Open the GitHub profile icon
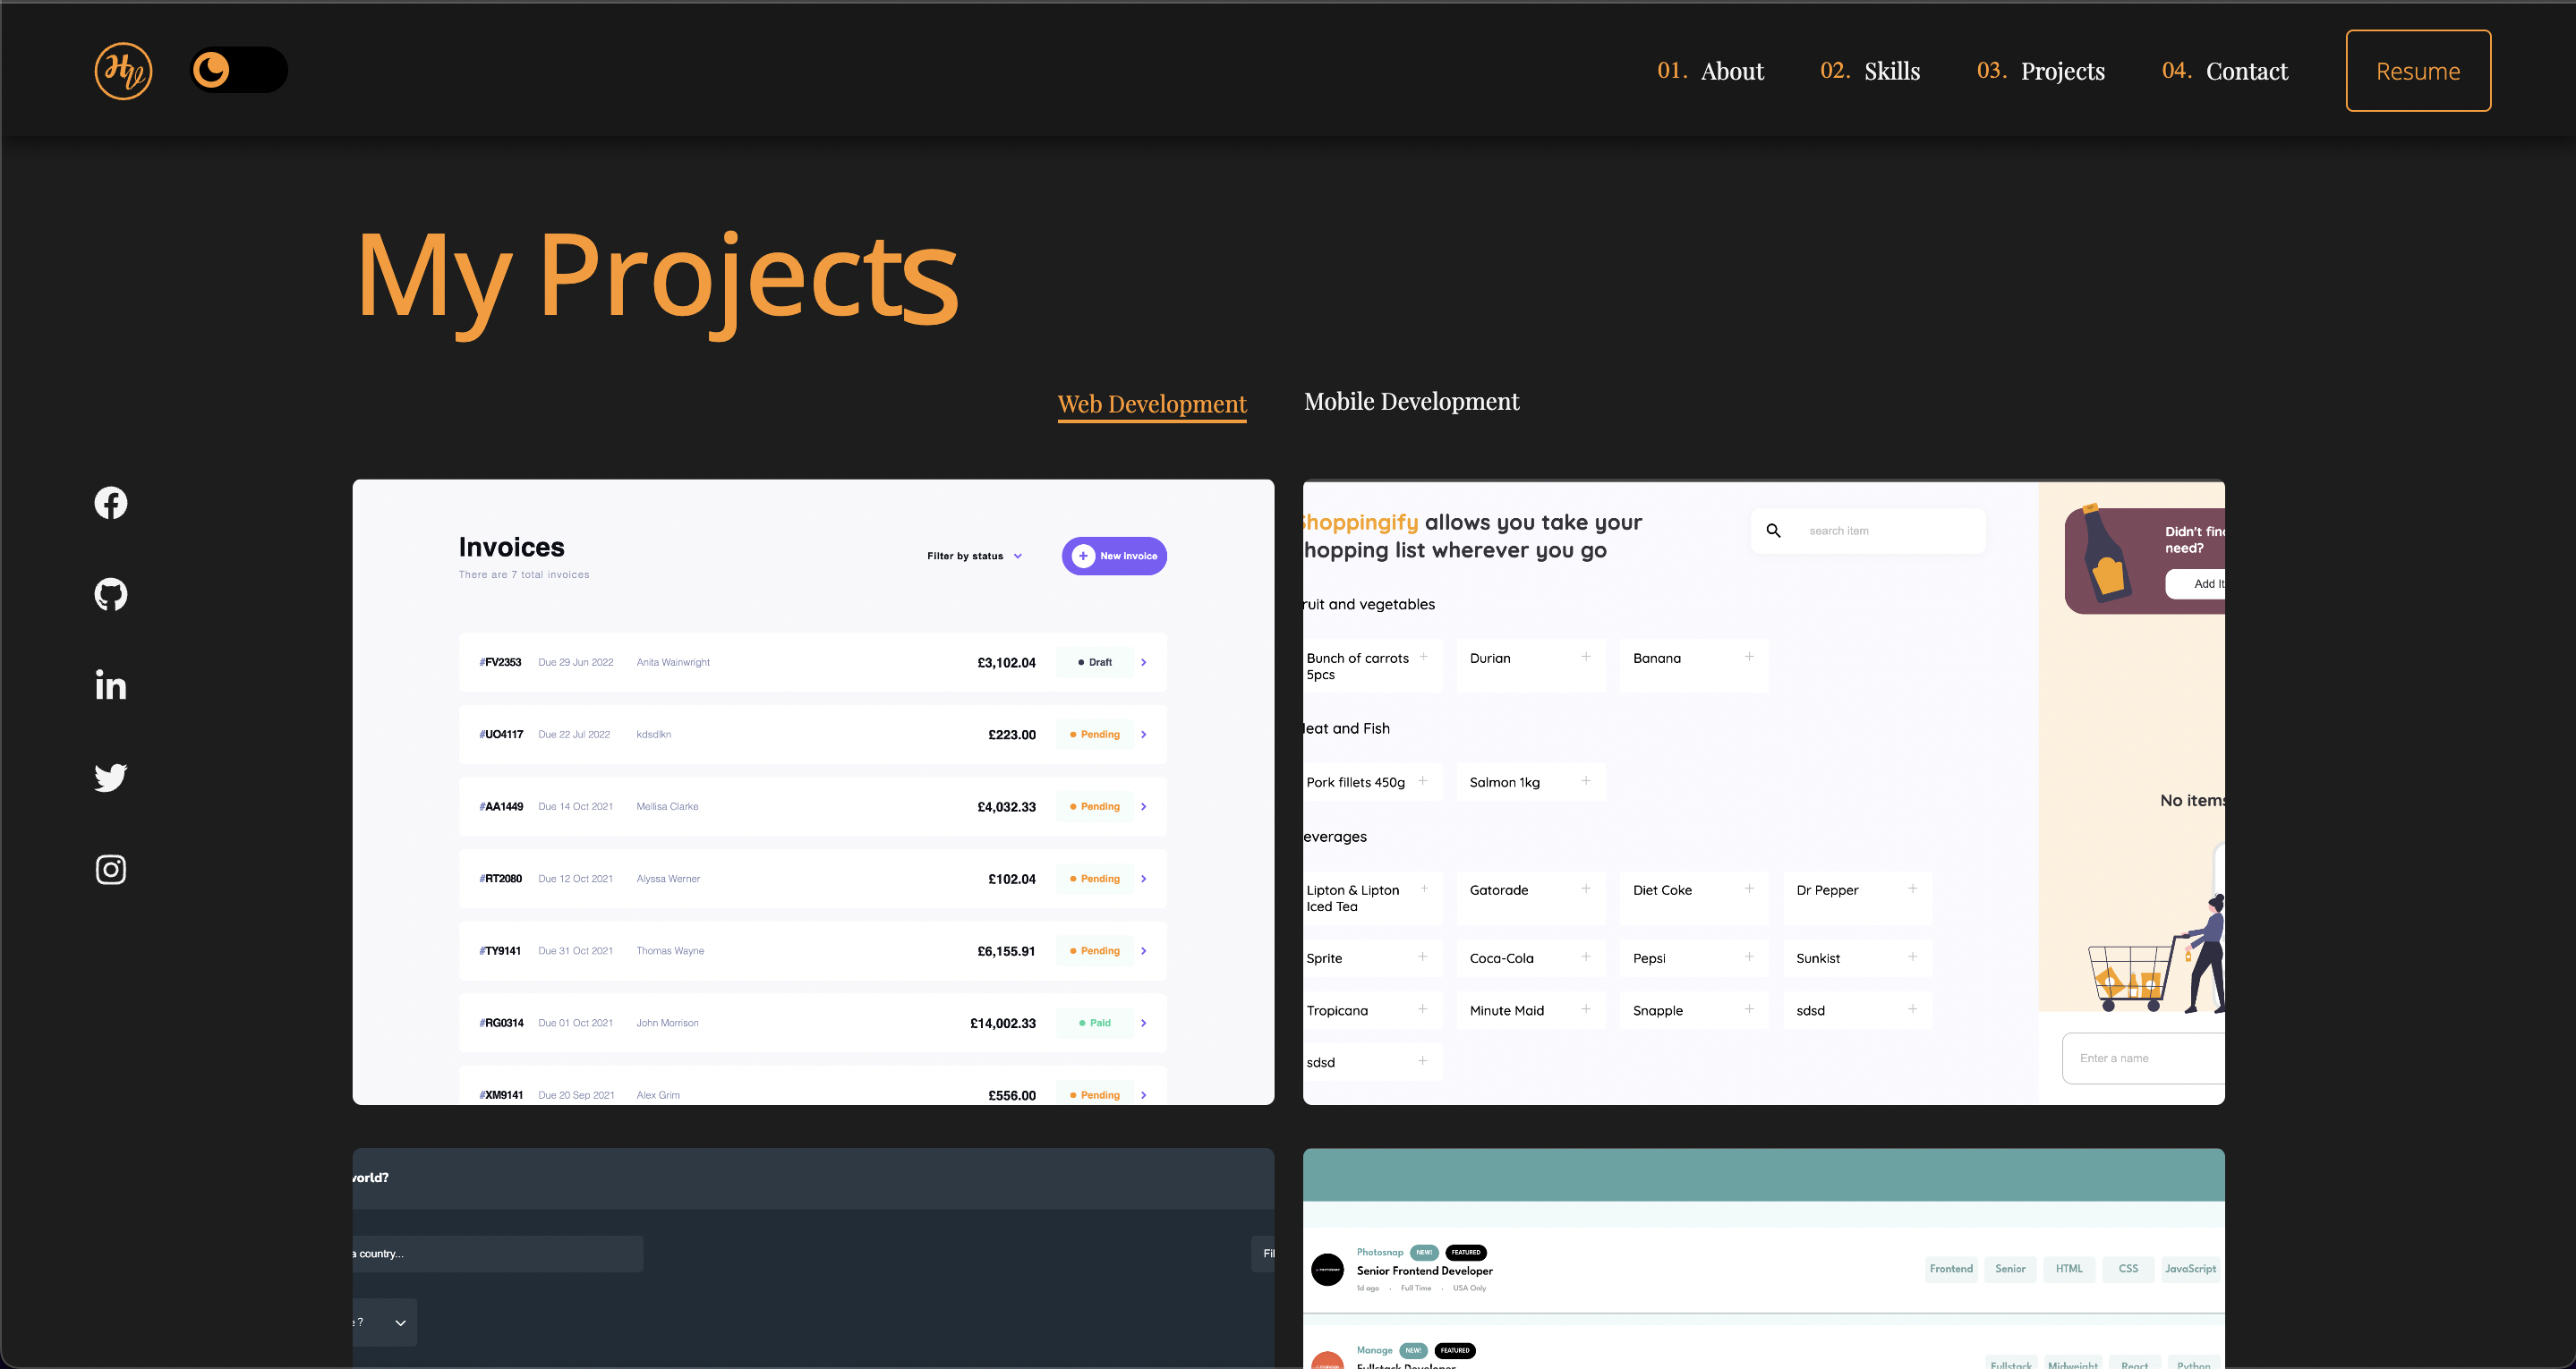 click(x=111, y=594)
